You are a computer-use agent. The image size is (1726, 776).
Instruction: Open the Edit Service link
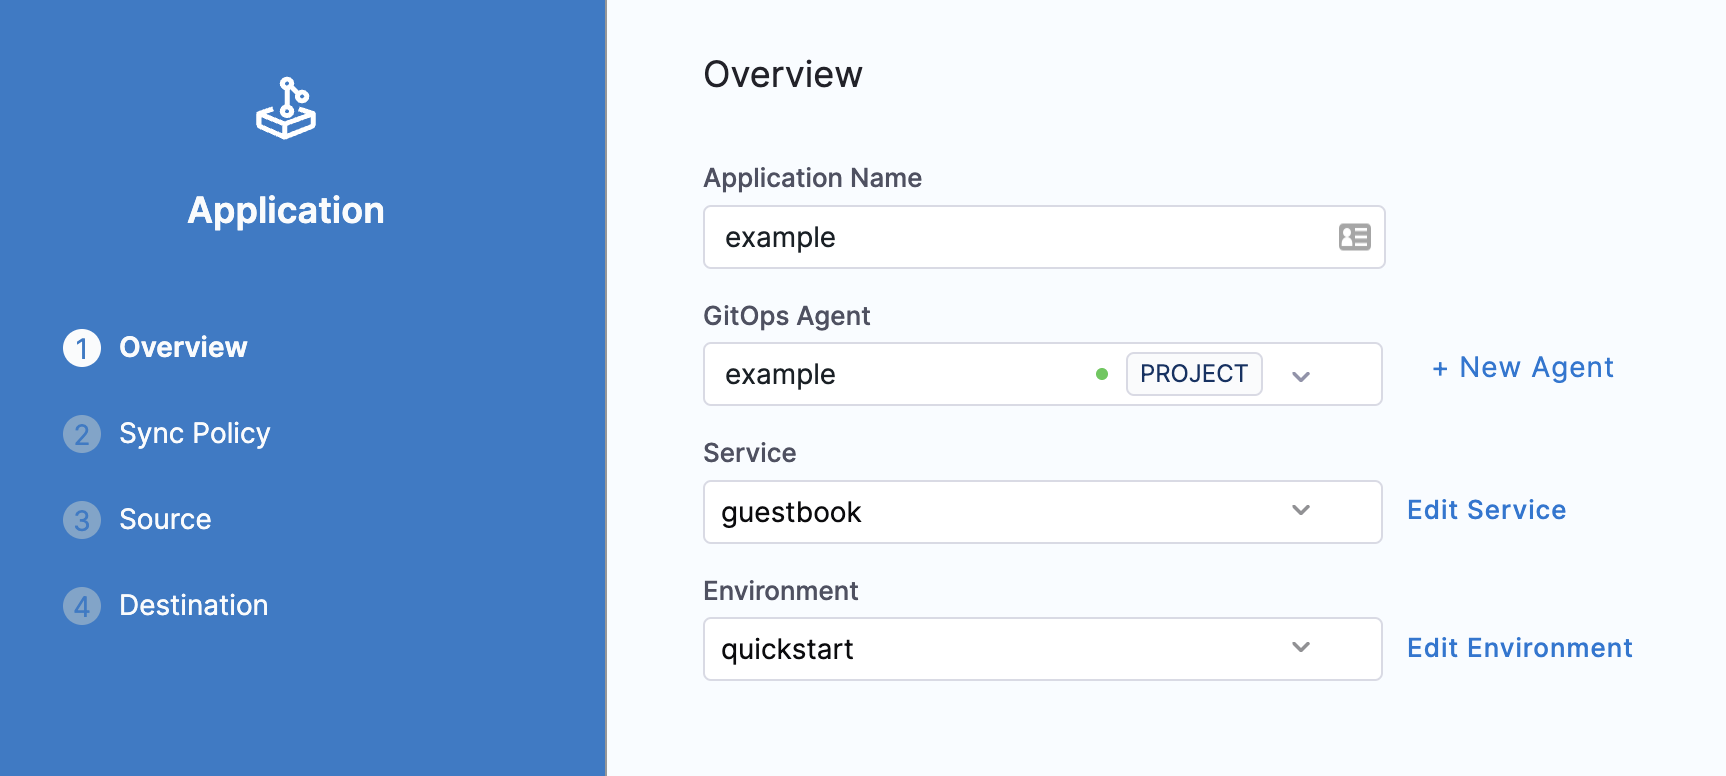pyautogui.click(x=1486, y=510)
